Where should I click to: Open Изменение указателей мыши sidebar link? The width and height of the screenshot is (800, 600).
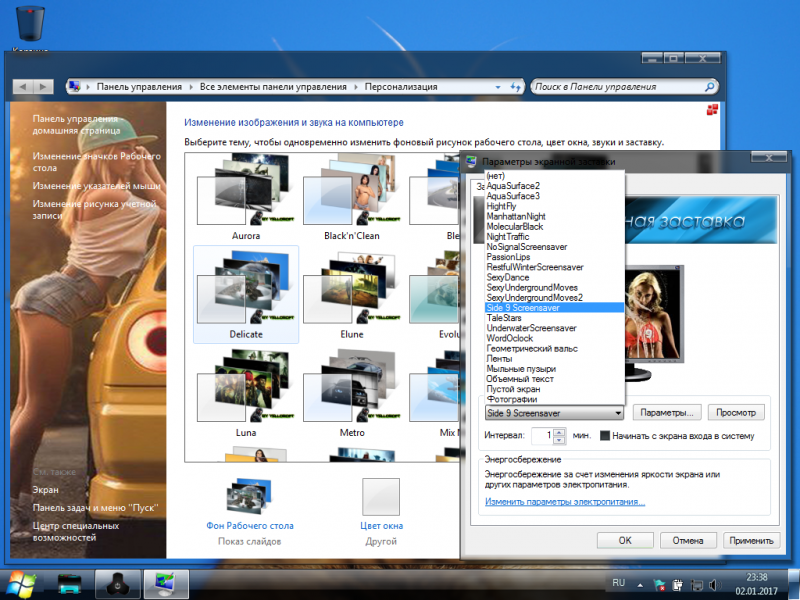click(x=96, y=186)
